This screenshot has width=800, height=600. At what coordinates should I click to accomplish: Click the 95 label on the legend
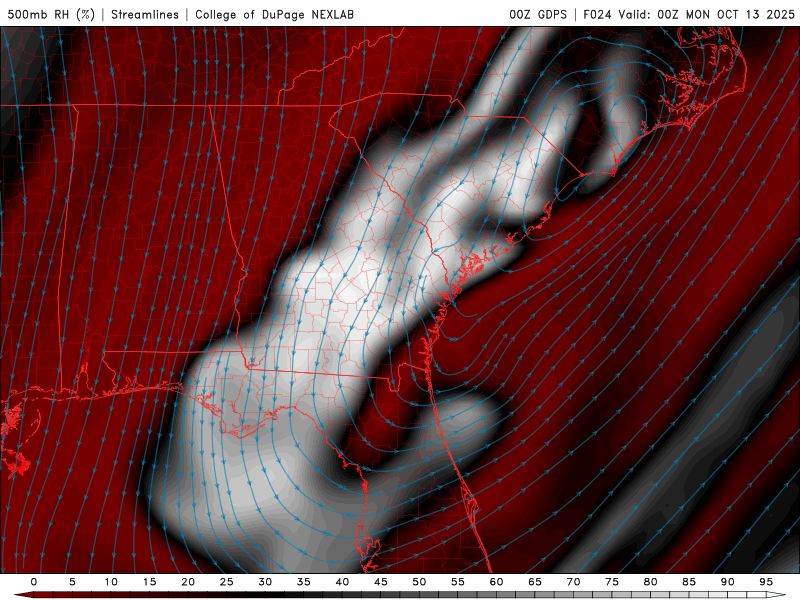tap(766, 582)
